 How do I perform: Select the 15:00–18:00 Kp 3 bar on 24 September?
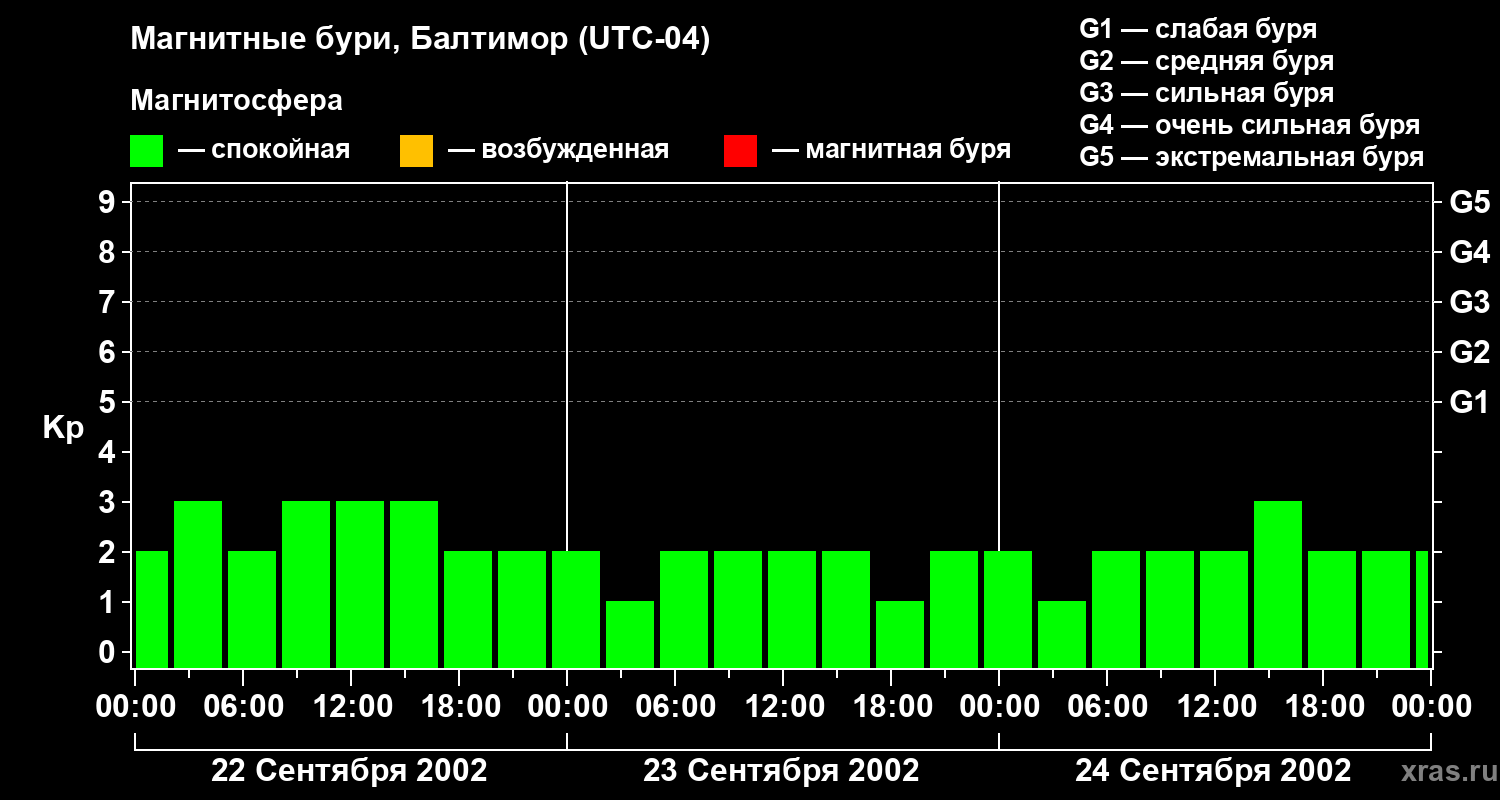click(x=1278, y=584)
